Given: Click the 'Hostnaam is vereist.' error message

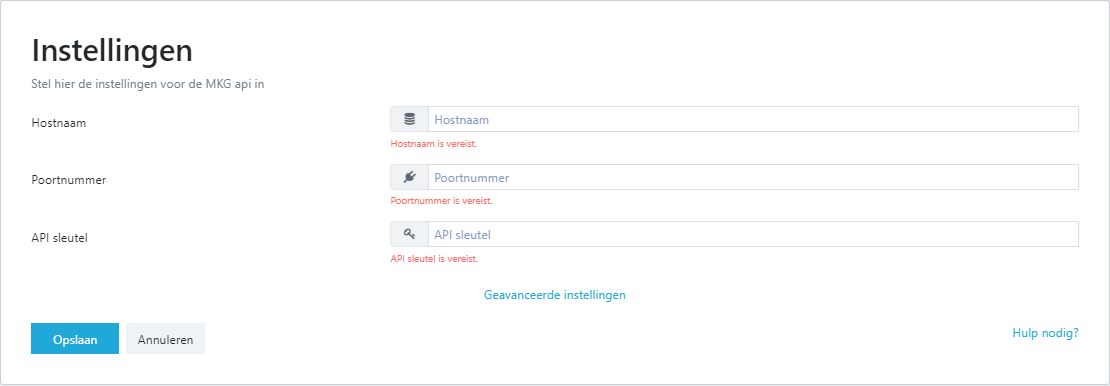Looking at the screenshot, I should pyautogui.click(x=434, y=144).
